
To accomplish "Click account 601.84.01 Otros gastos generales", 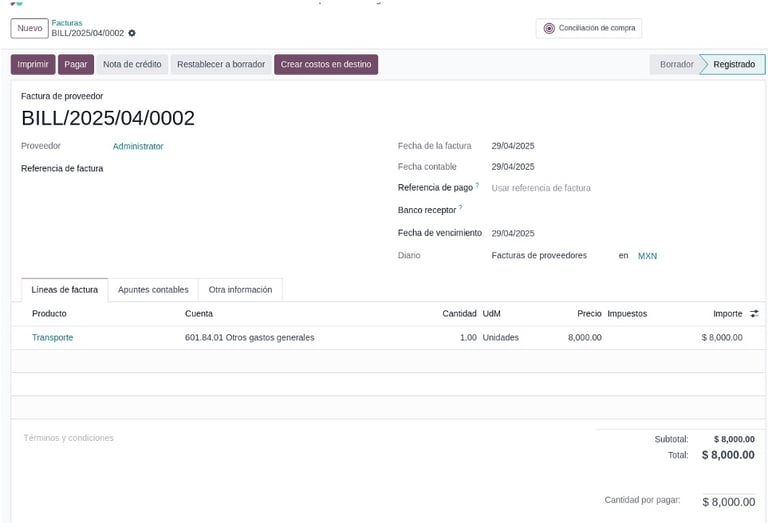I will [x=249, y=338].
